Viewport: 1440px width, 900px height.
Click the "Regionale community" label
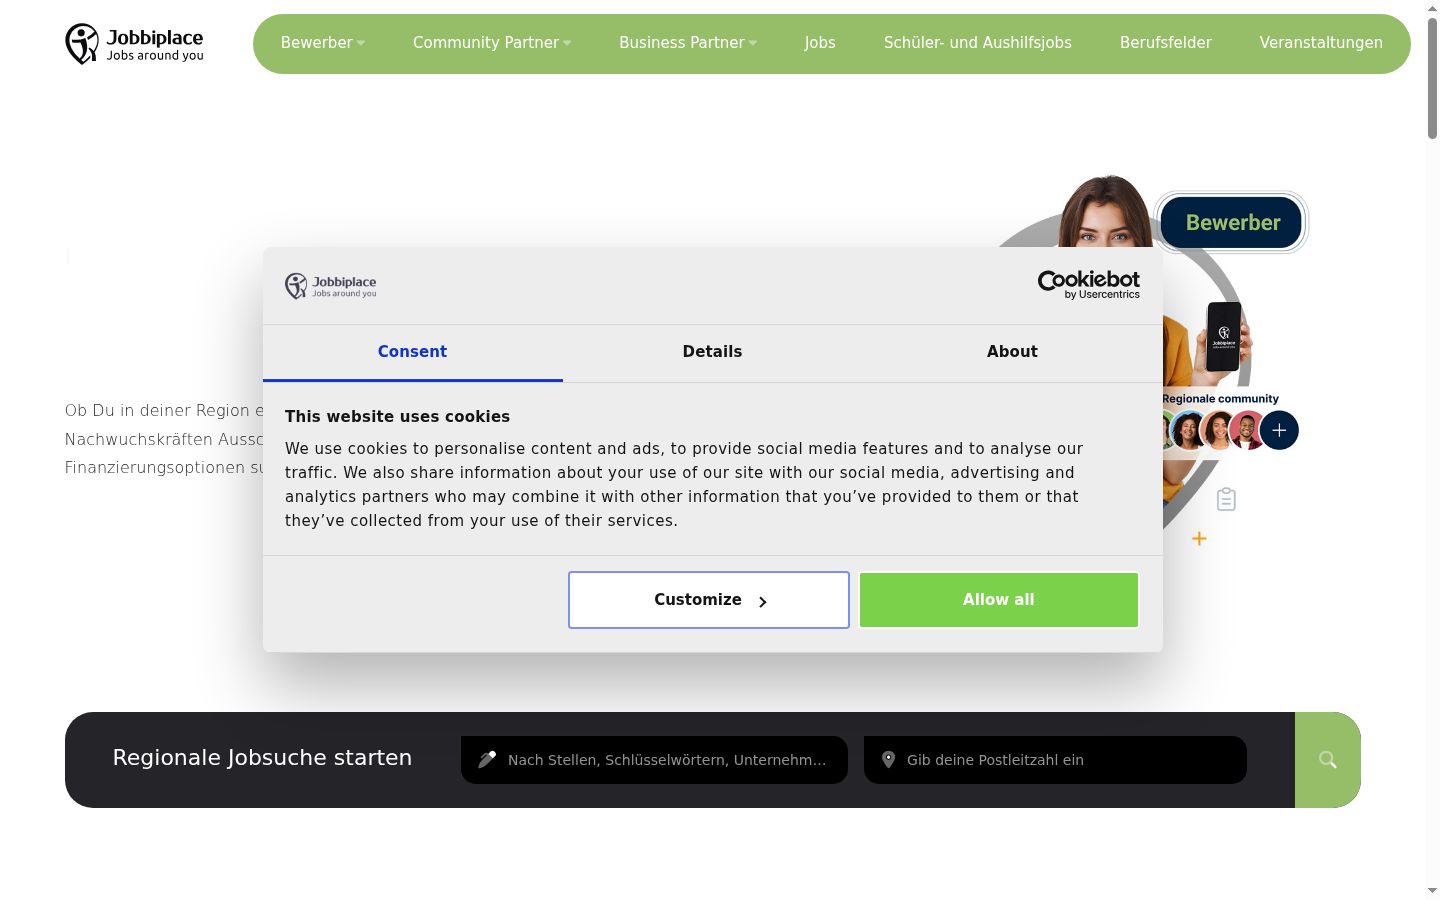click(1220, 399)
